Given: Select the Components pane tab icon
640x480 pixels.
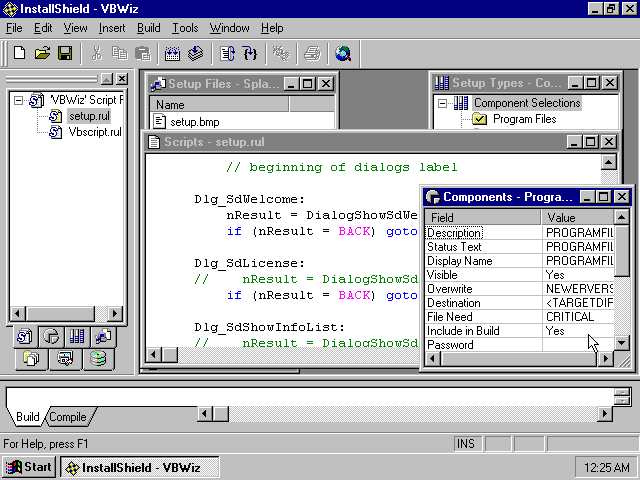Looking at the screenshot, I should 51,337.
